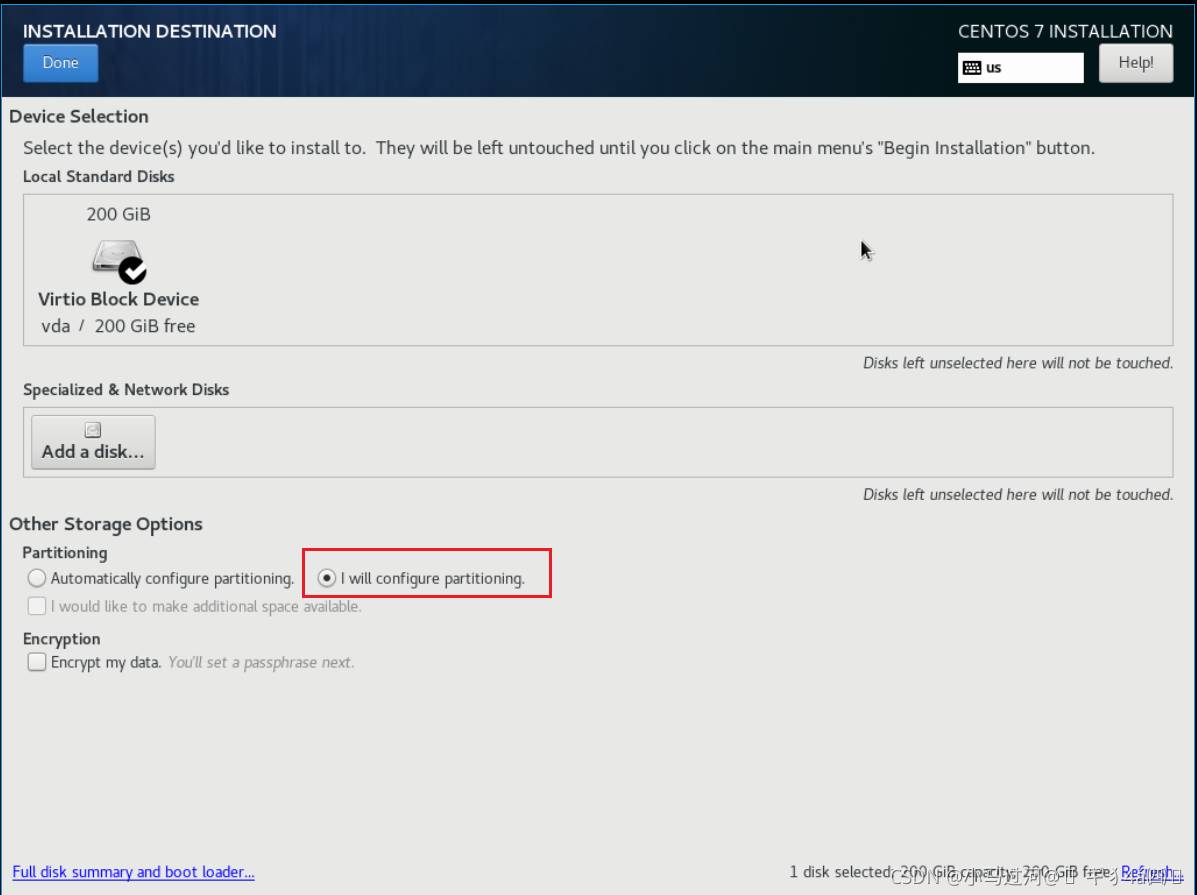This screenshot has width=1197, height=895.
Task: Click the "1 disk selected" status text
Action: (839, 872)
